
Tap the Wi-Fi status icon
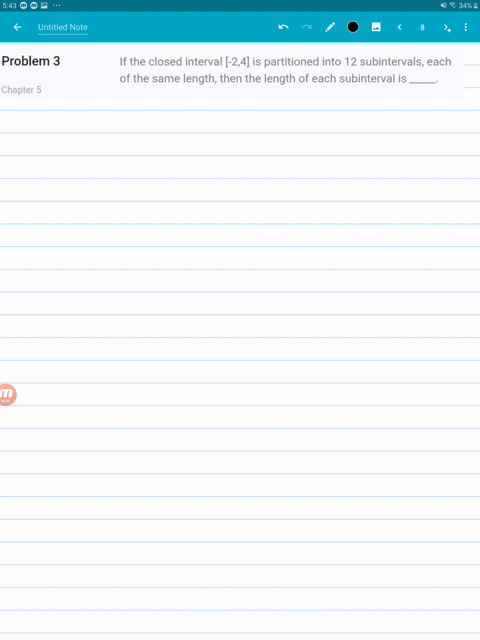tap(452, 5)
